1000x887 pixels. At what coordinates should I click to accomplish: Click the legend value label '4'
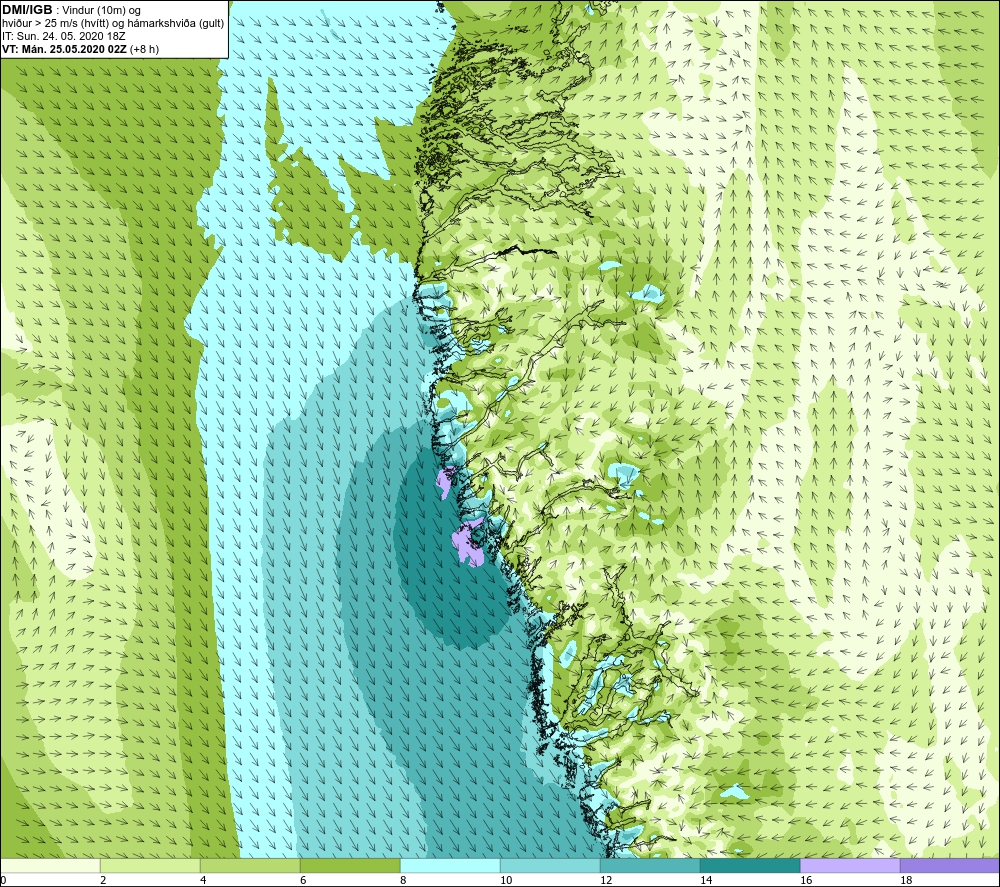(203, 880)
